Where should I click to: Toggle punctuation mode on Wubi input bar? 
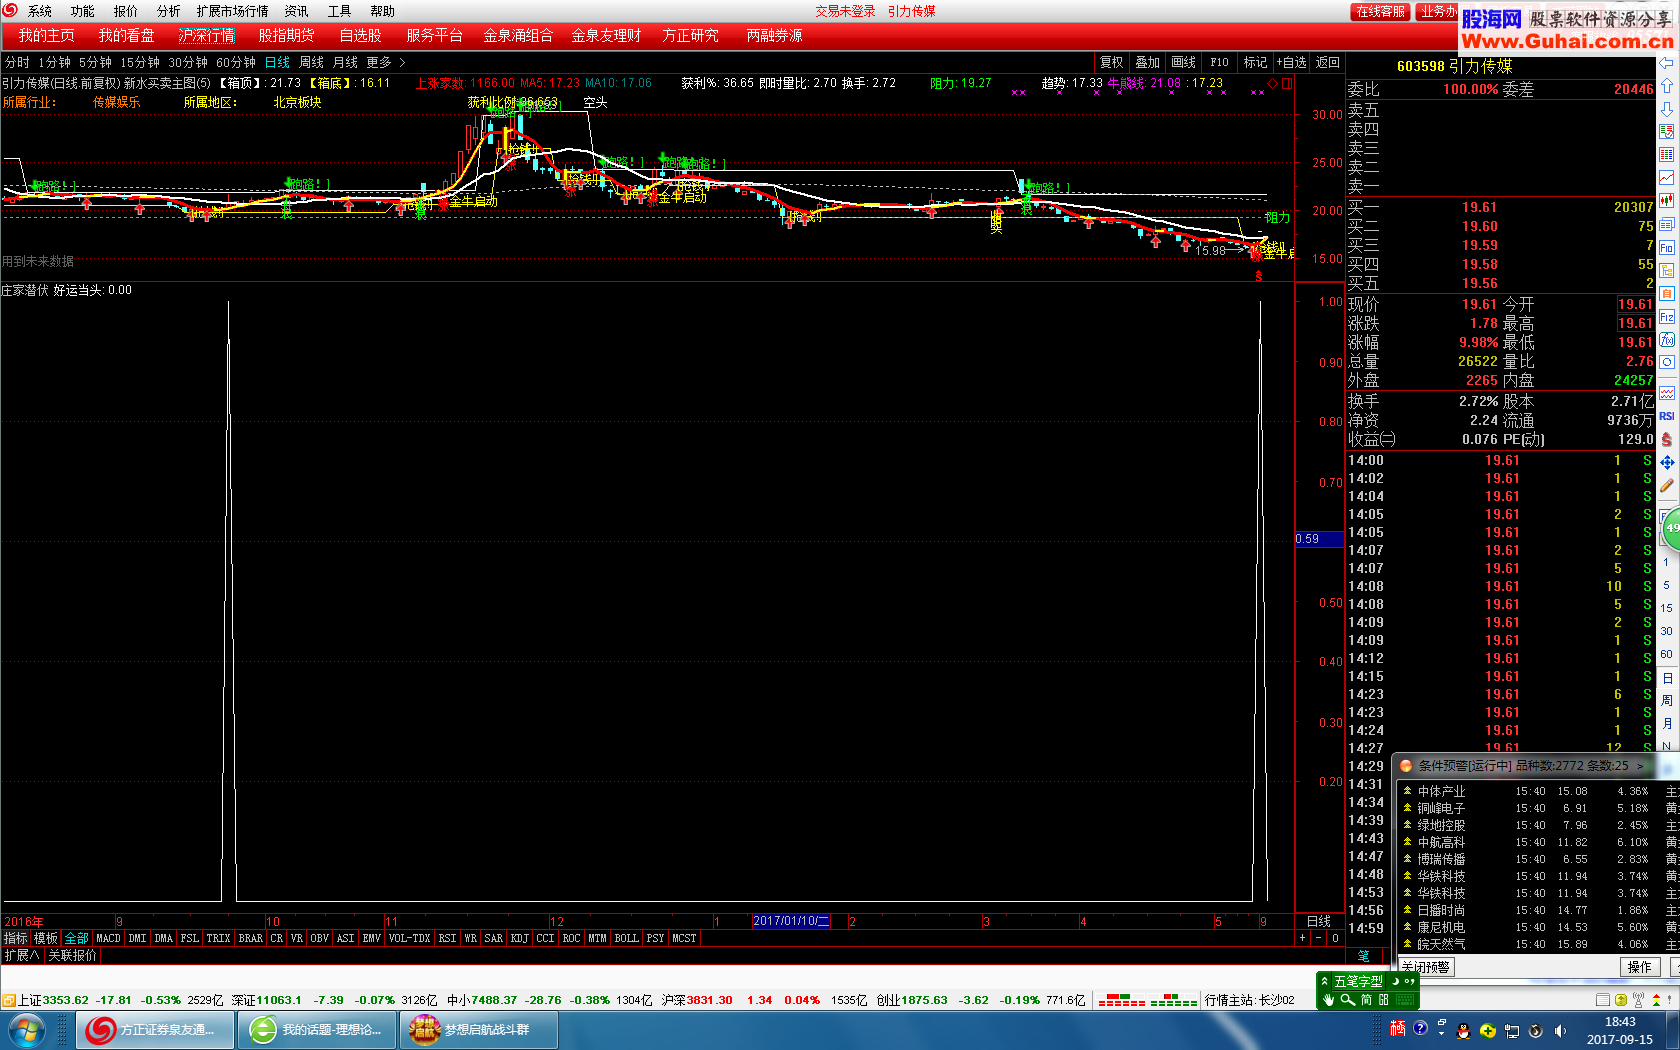coord(1408,981)
